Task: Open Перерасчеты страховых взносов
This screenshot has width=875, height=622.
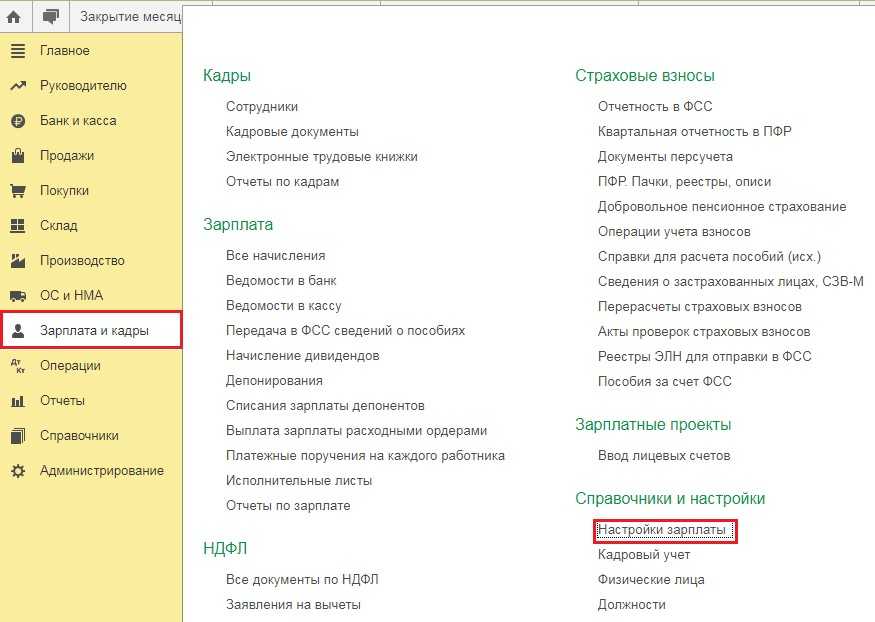Action: click(700, 307)
